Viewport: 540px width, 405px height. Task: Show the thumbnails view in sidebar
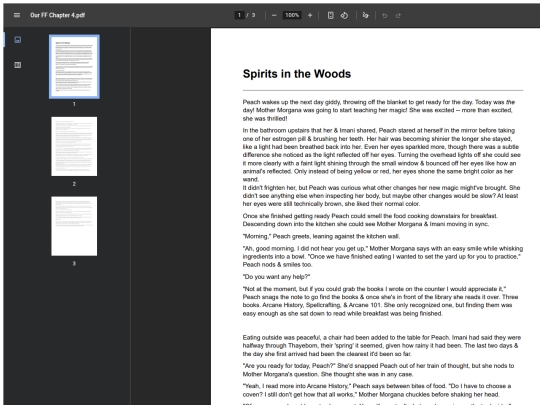[18, 40]
